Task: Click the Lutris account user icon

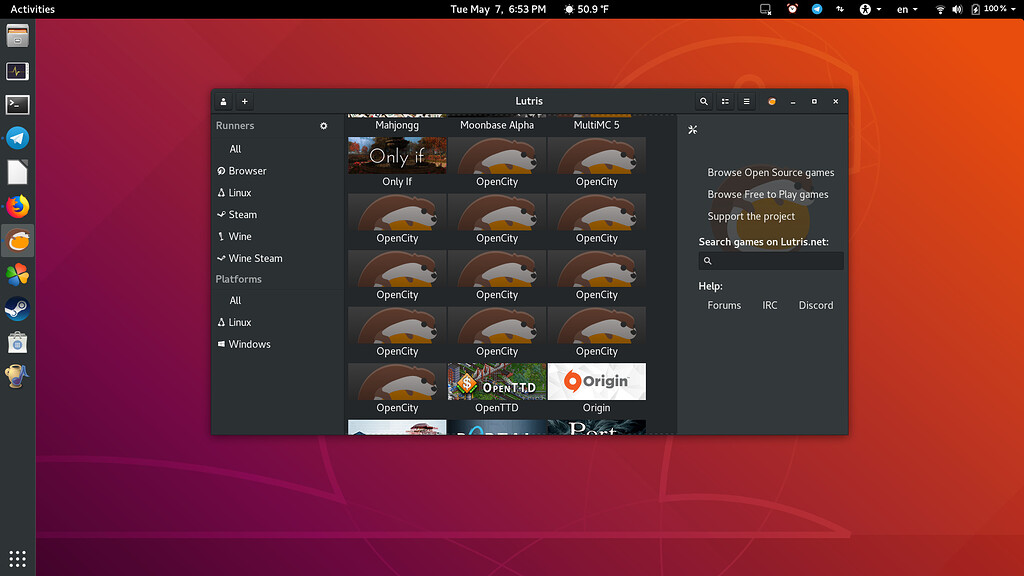Action: [223, 102]
